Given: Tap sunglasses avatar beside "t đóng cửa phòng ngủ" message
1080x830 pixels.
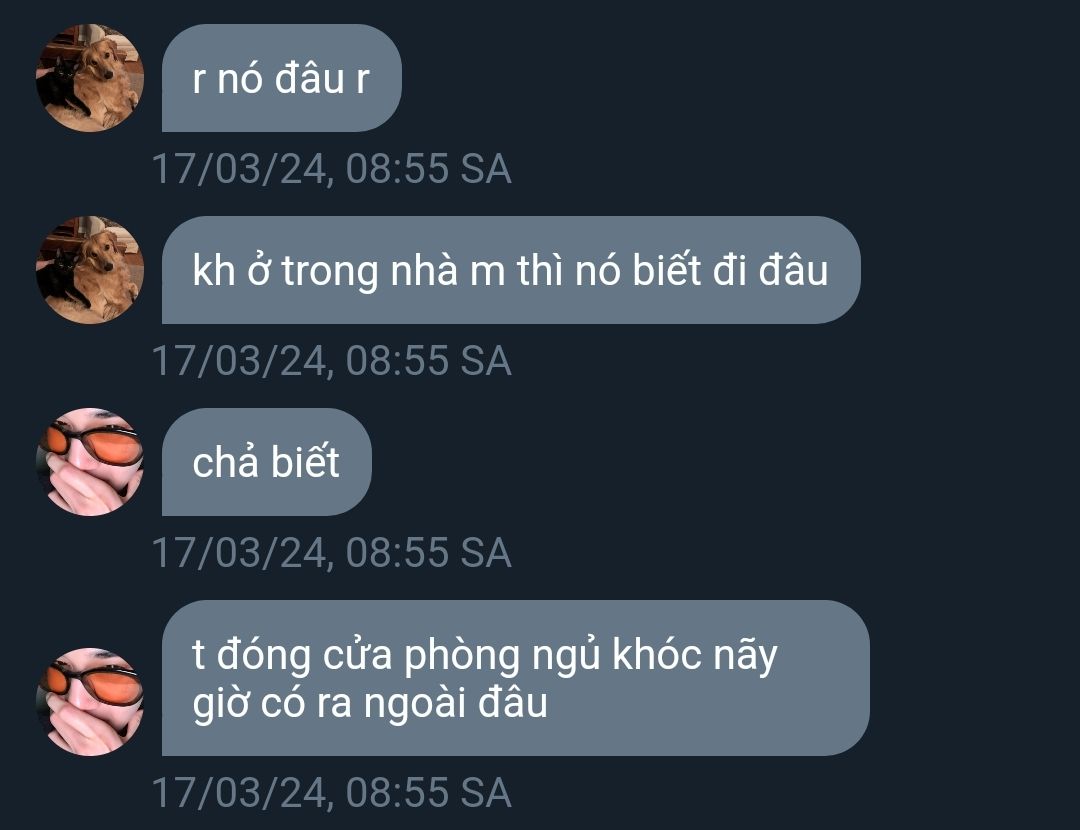Looking at the screenshot, I should tap(90, 702).
